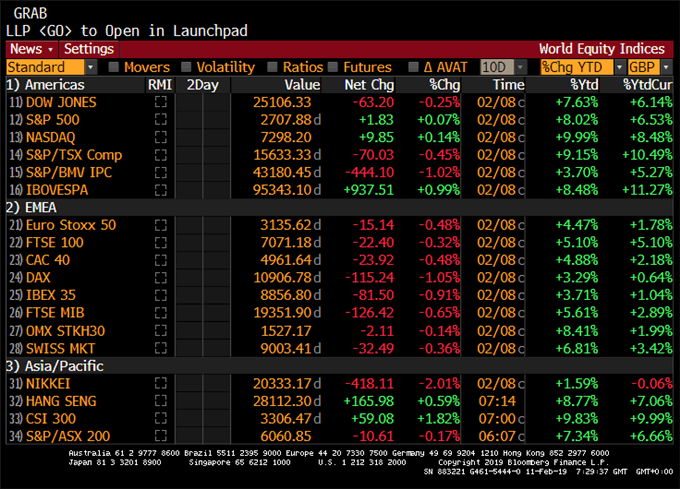The image size is (680, 489).
Task: Open the S&P/TSX Comp index
Action: pos(74,155)
